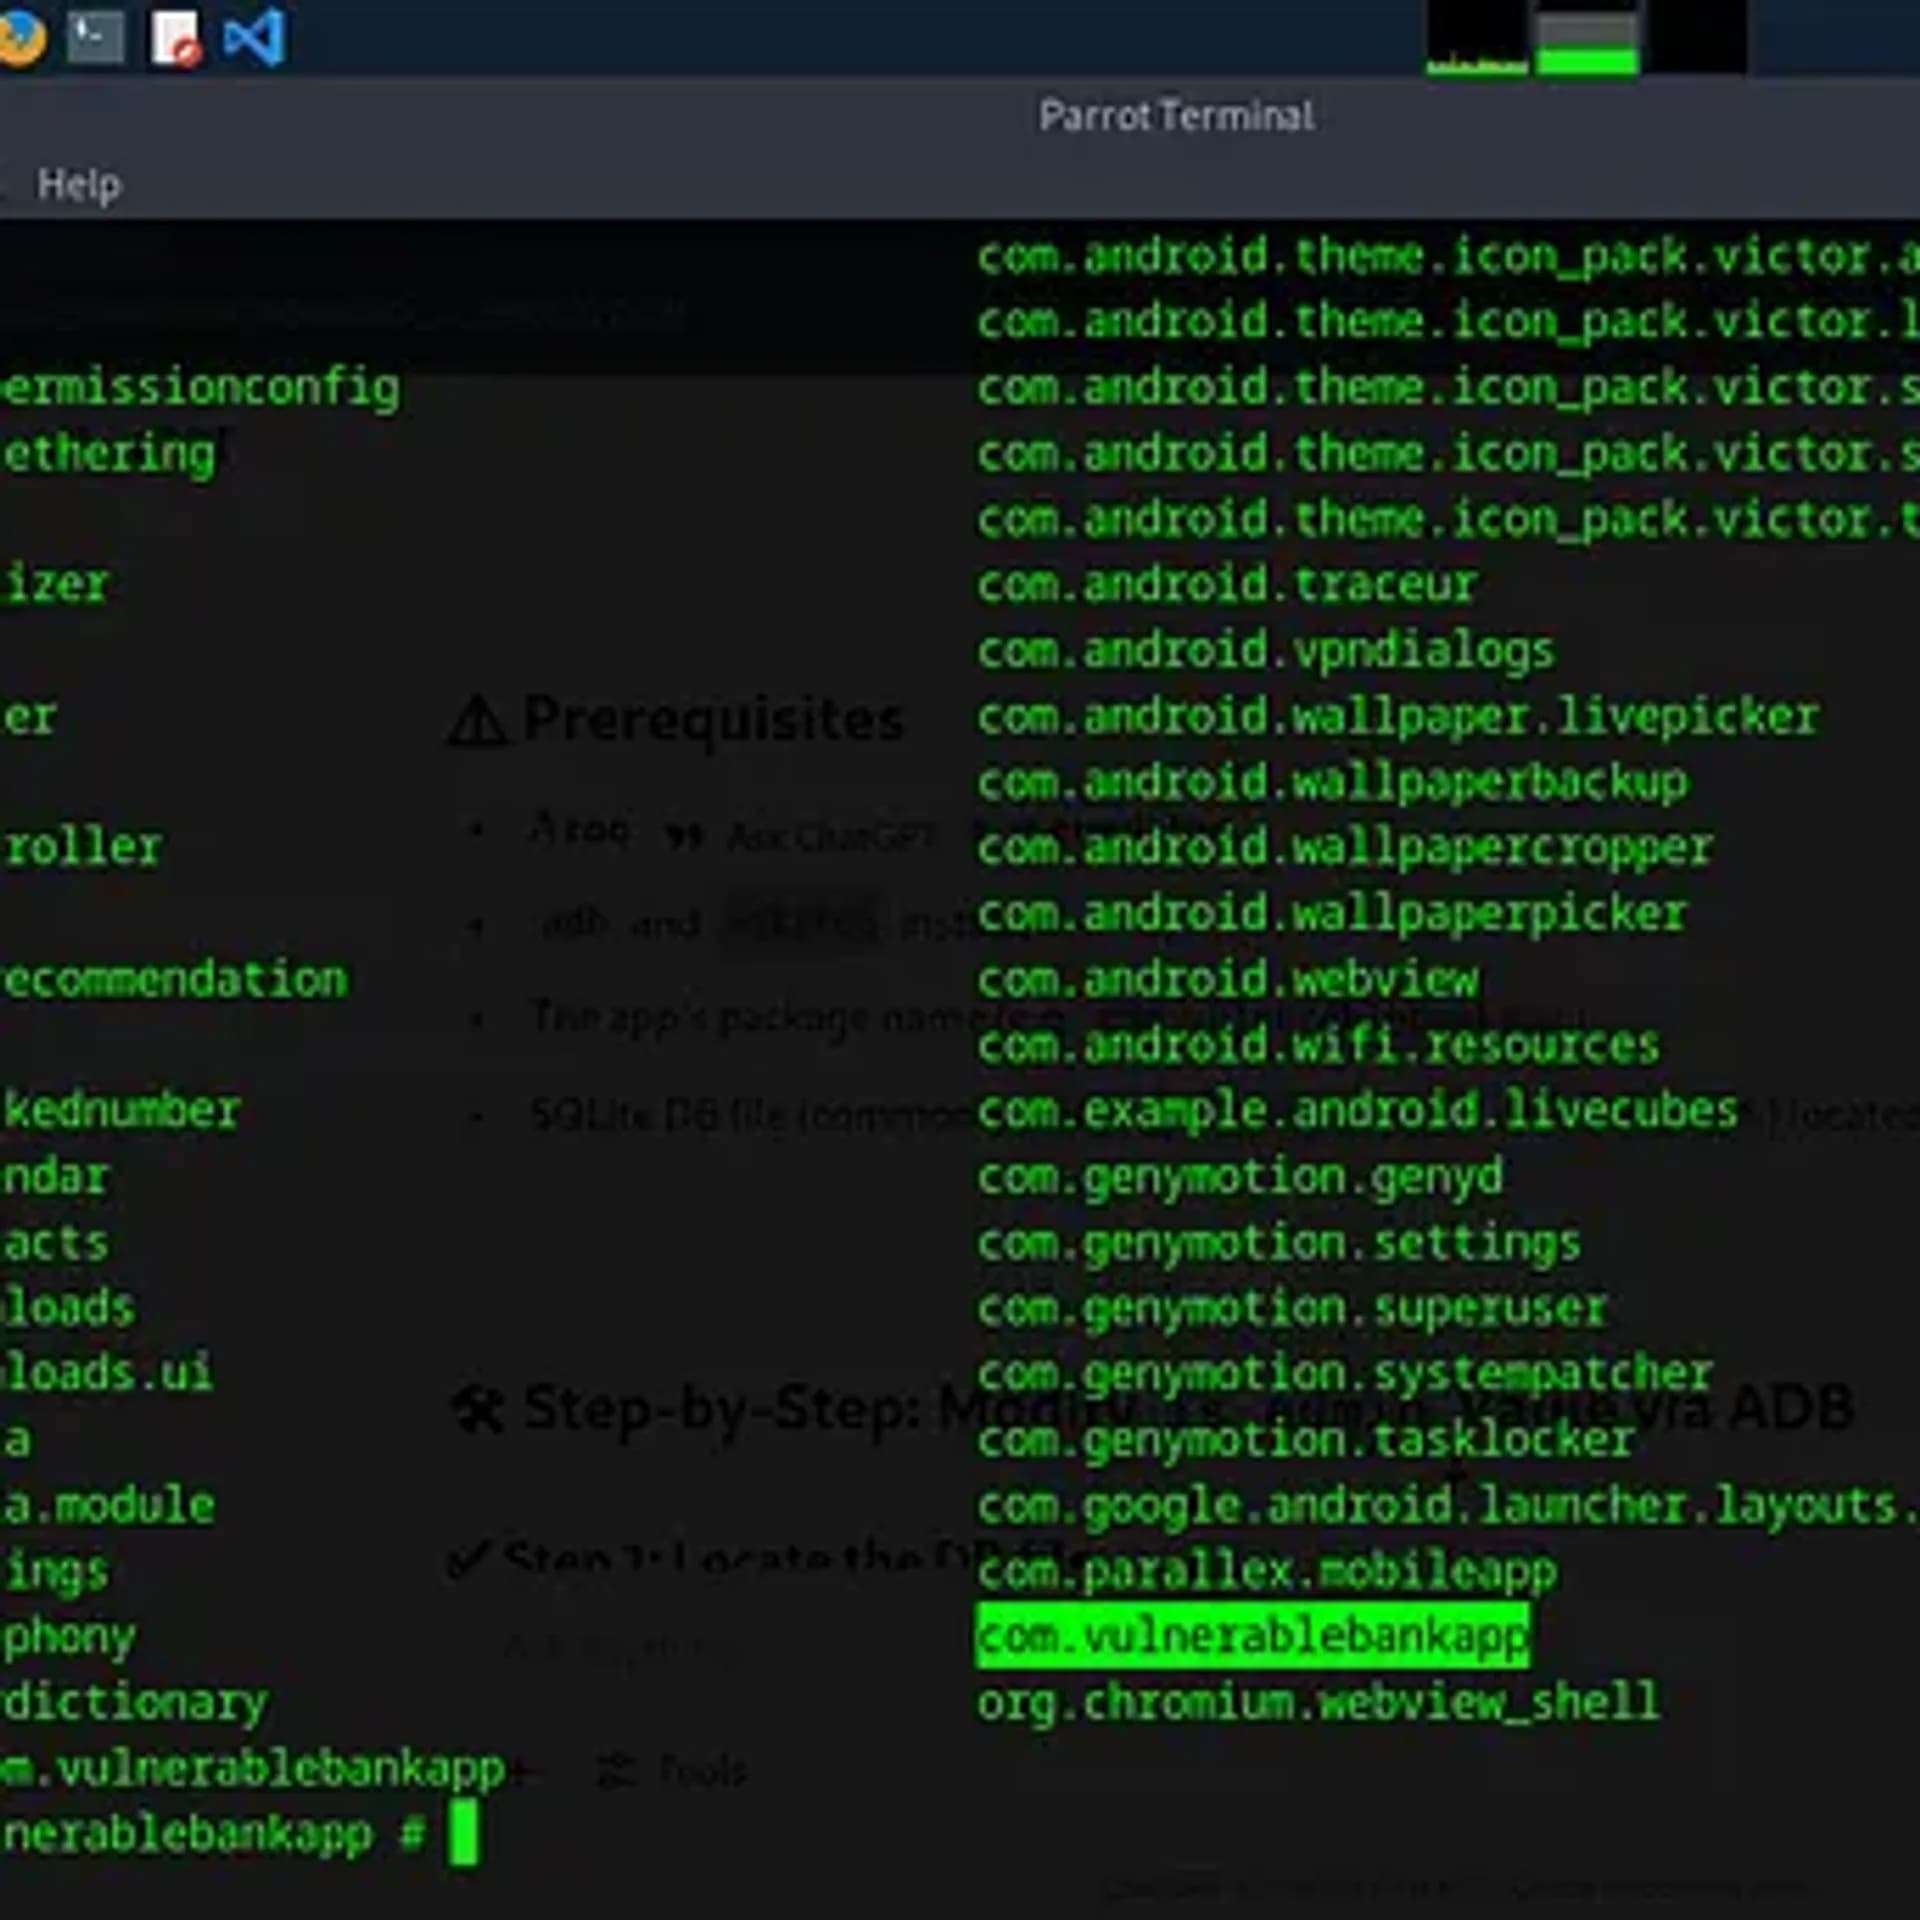Click com.android.vpndialogs line

coord(1266,652)
